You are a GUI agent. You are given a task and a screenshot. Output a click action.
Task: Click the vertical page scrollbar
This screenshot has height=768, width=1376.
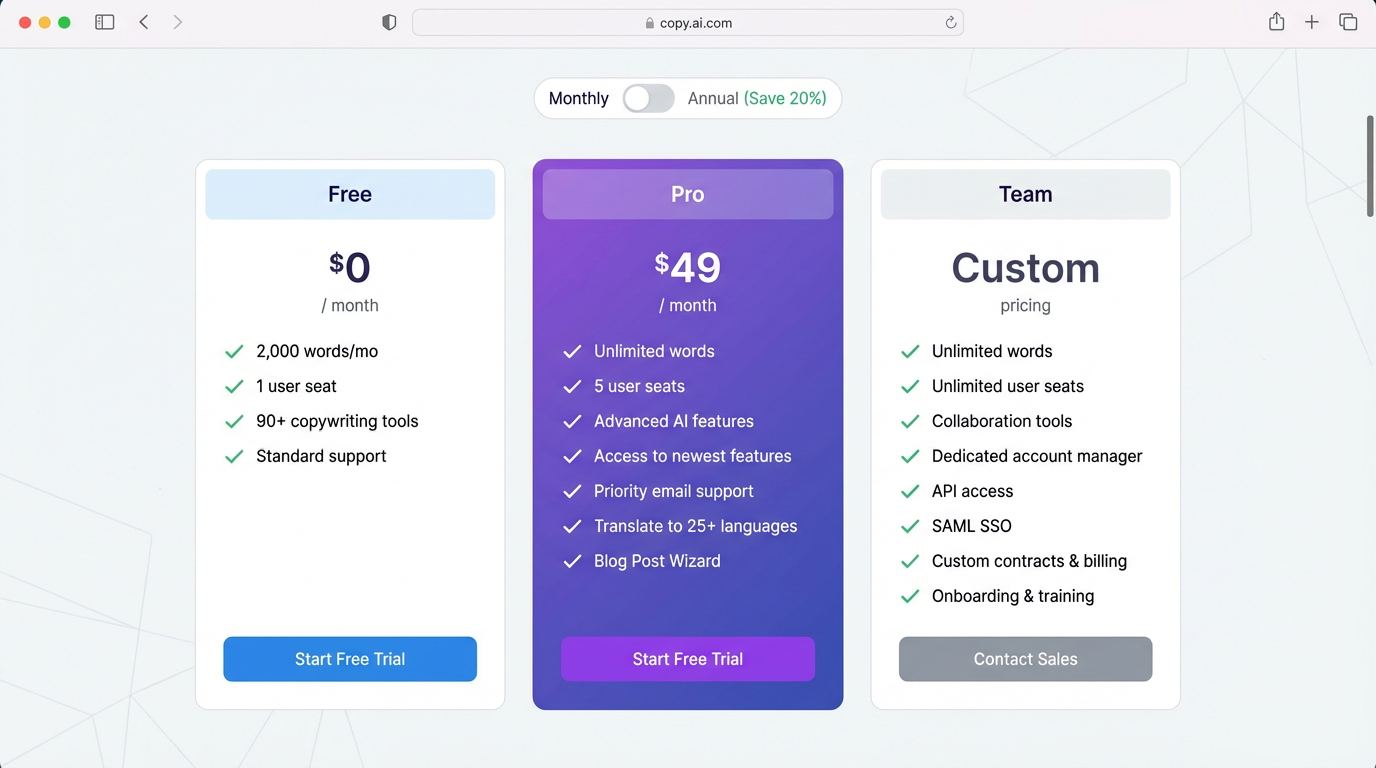pyautogui.click(x=1367, y=166)
